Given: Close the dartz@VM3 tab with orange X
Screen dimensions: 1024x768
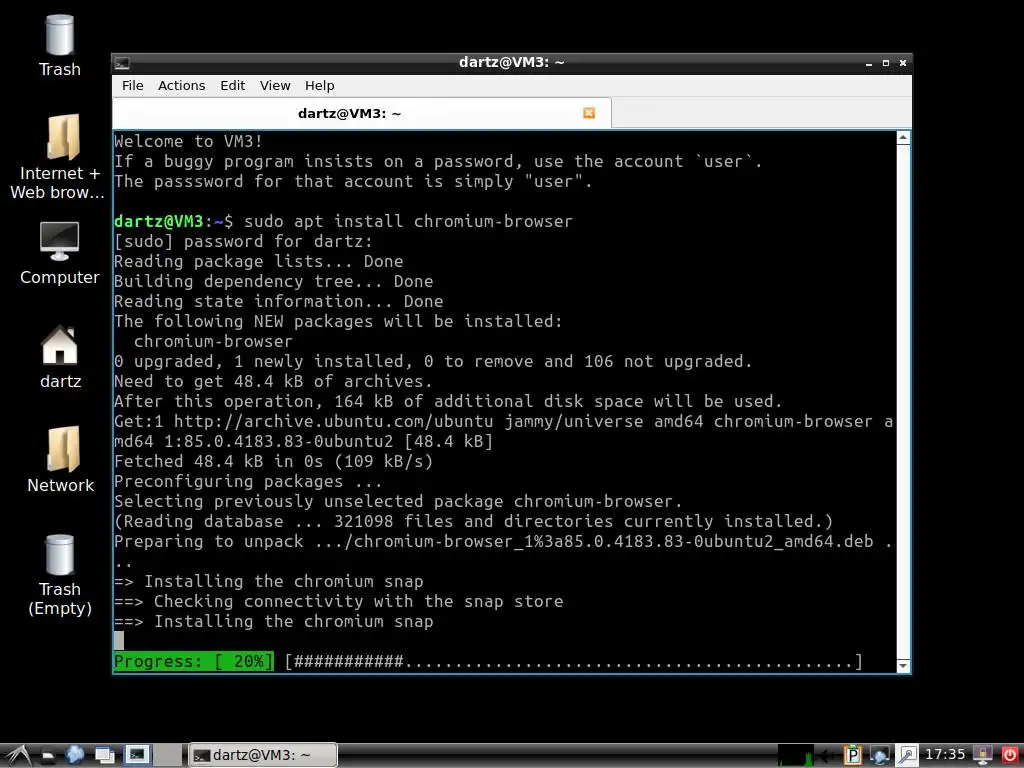Looking at the screenshot, I should pyautogui.click(x=589, y=113).
